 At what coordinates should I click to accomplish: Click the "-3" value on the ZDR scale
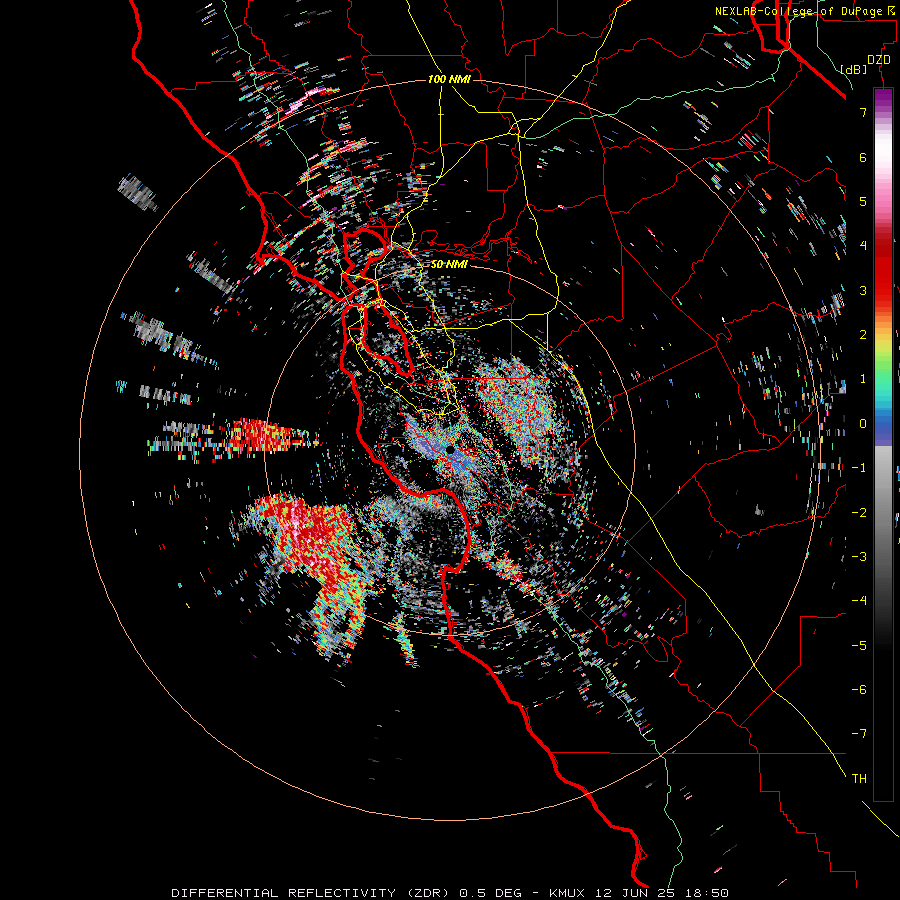[x=859, y=557]
